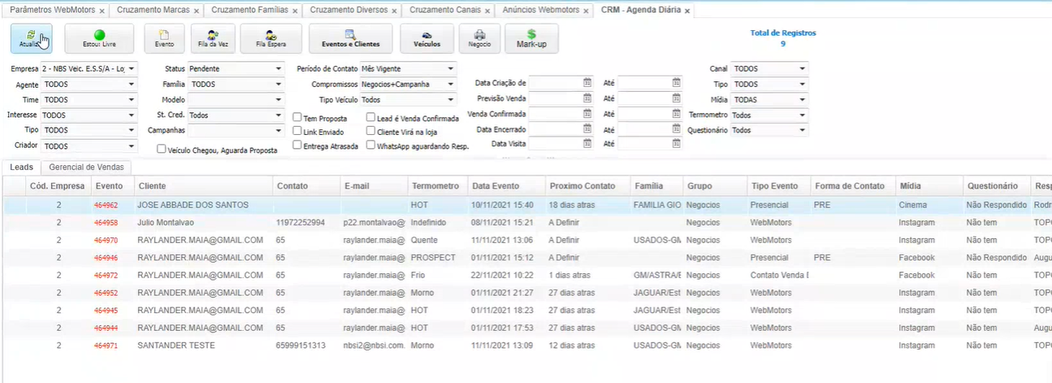Sort by Mídia column header
Image resolution: width=1052 pixels, height=383 pixels.
(x=928, y=186)
